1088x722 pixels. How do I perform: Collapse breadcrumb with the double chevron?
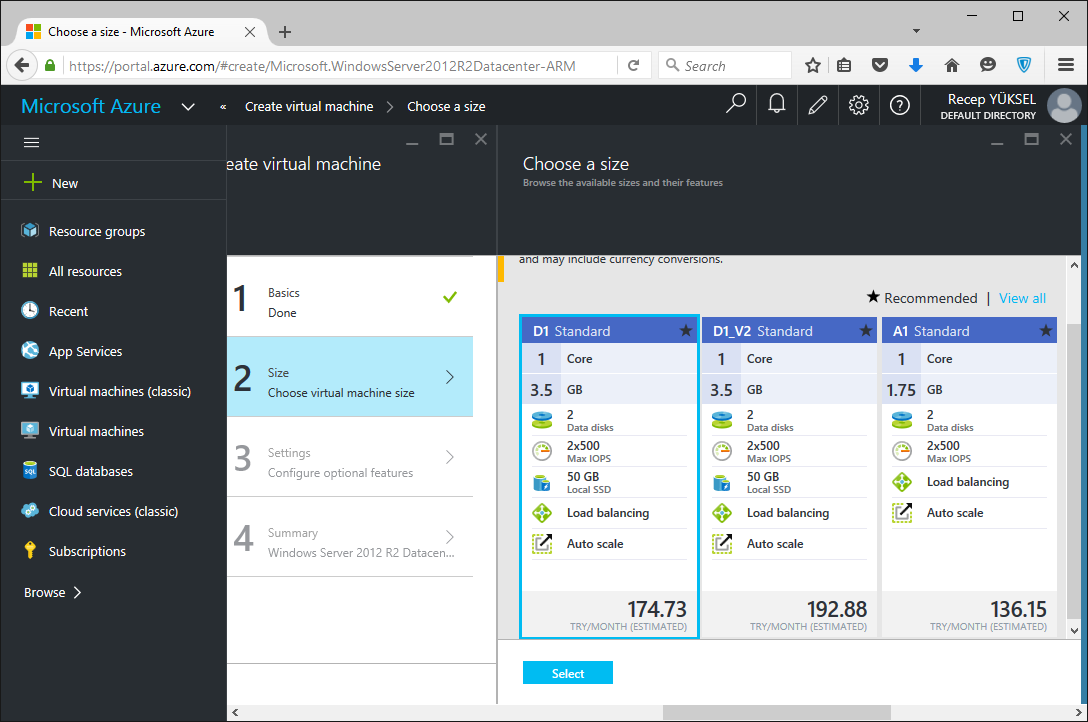click(223, 107)
